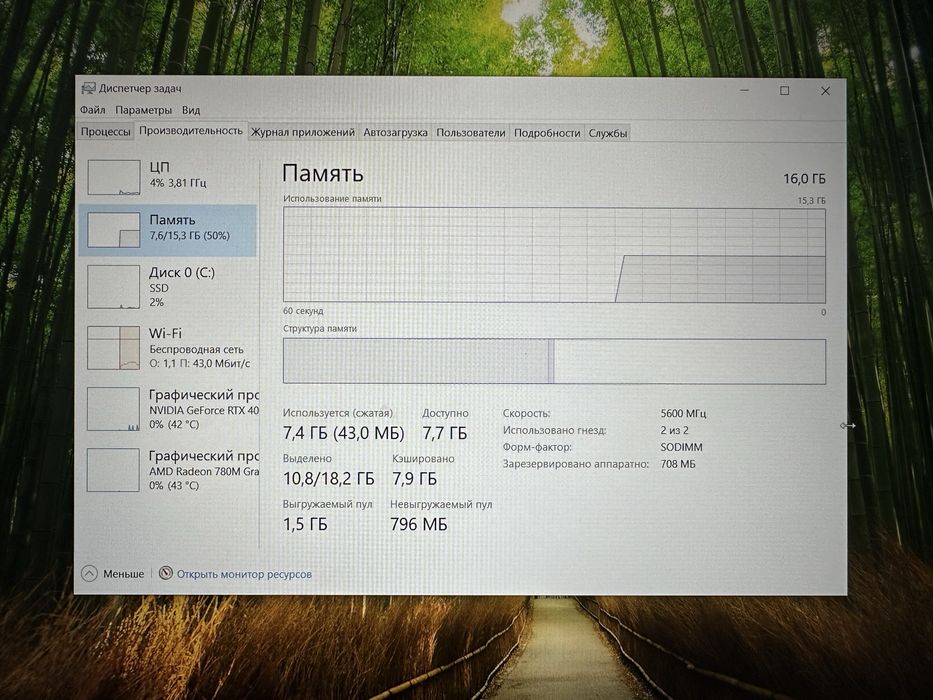Click the Структура памяти label

[x=320, y=328]
